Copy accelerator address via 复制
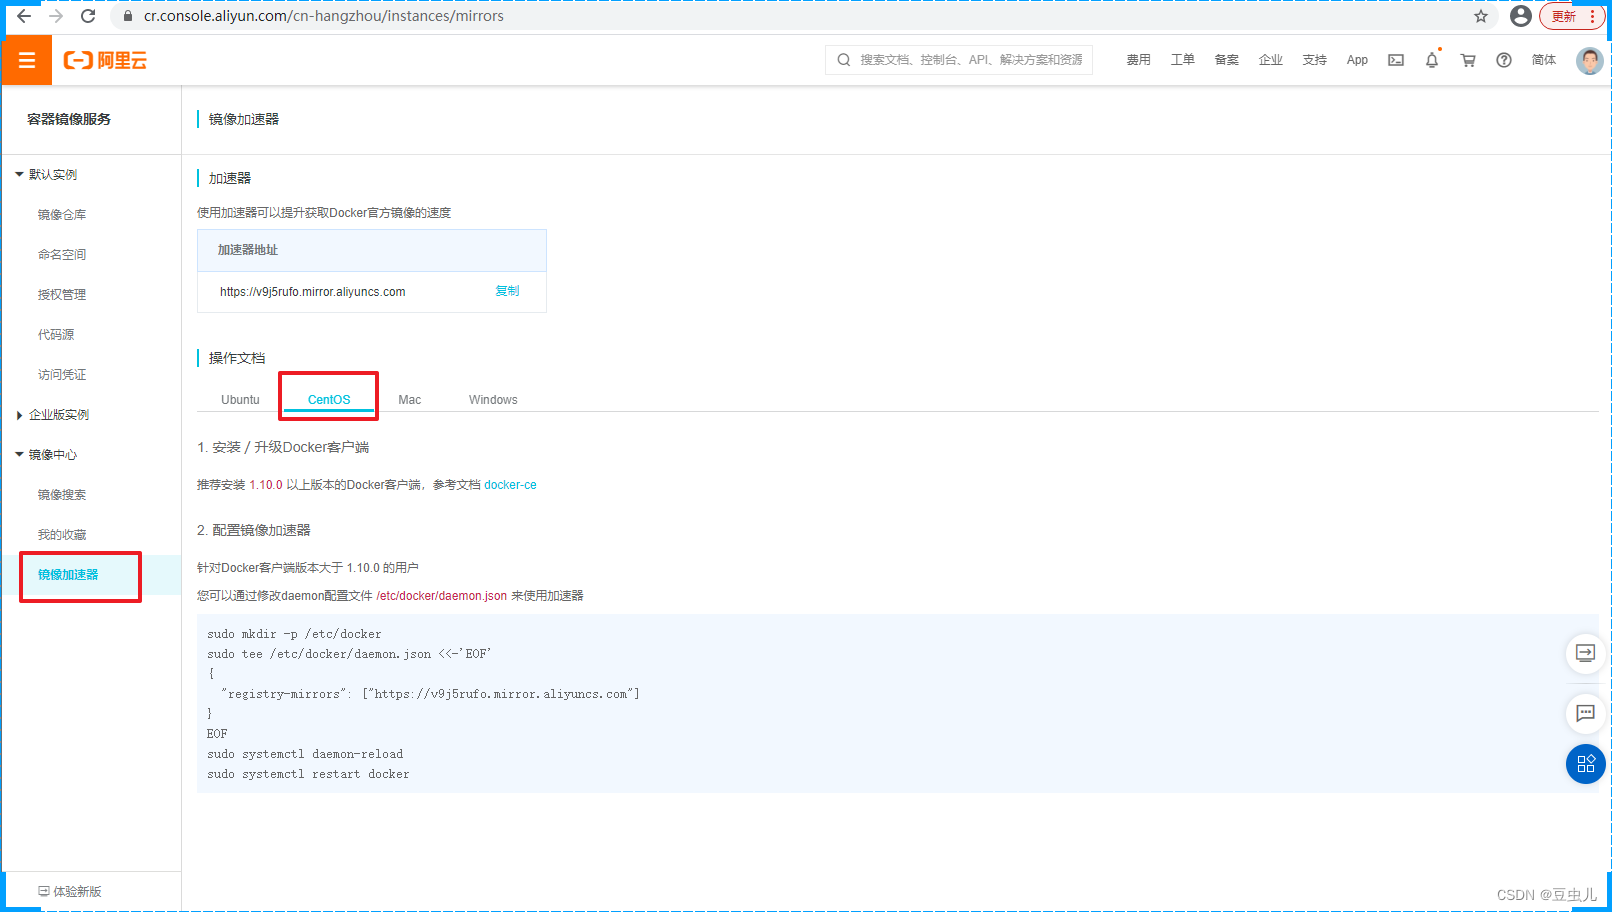 click(x=507, y=291)
